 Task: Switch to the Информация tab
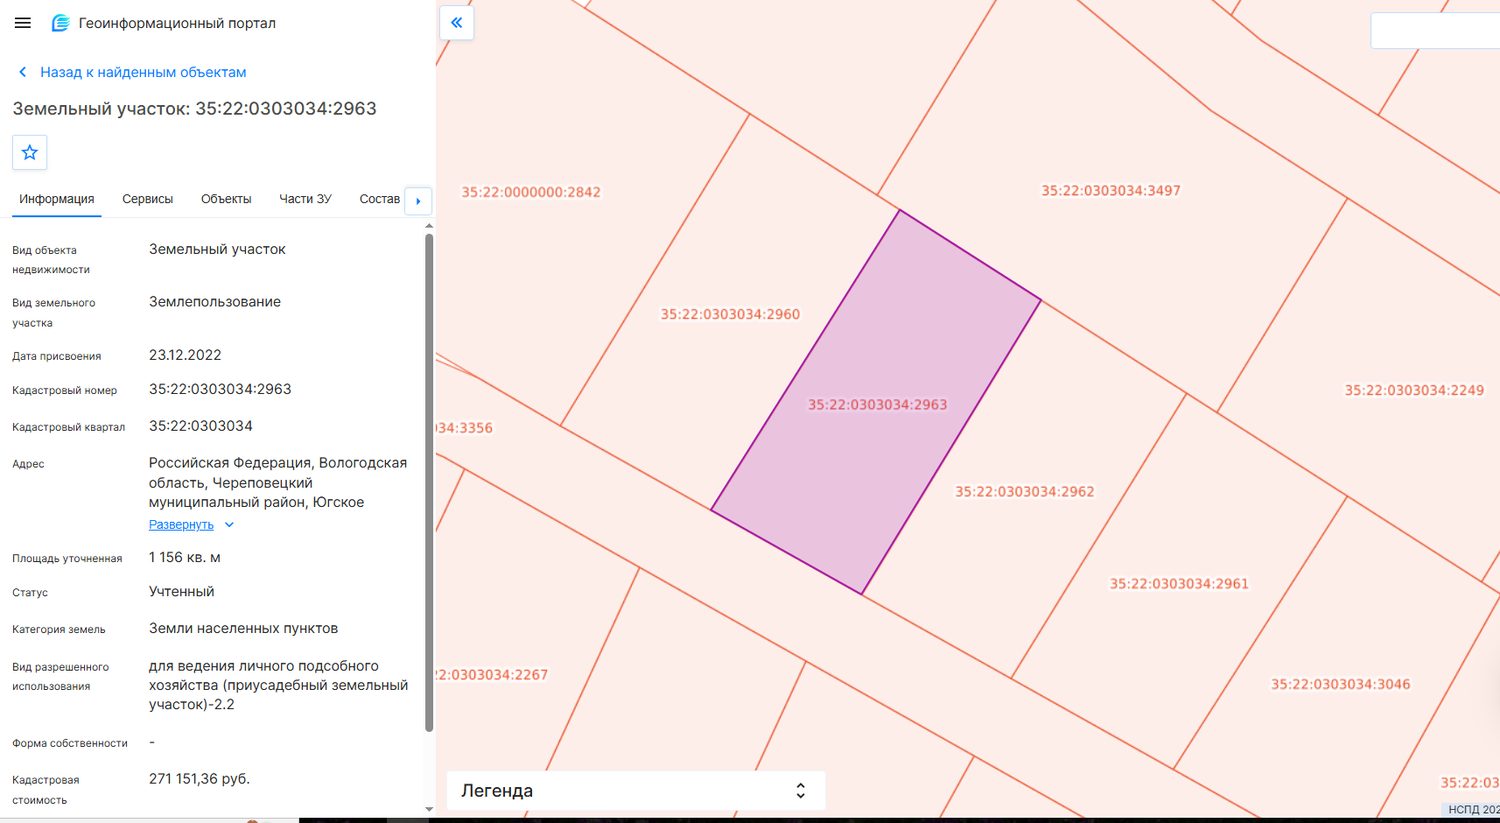click(57, 199)
